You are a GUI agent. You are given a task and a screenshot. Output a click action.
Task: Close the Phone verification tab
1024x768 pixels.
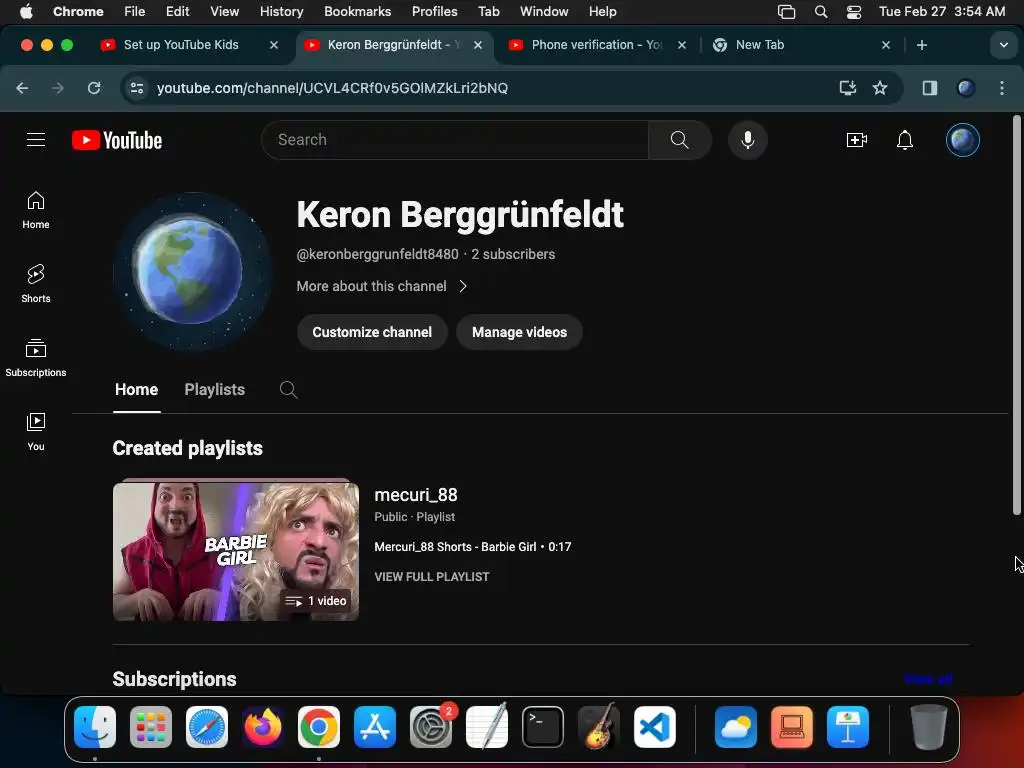[682, 45]
